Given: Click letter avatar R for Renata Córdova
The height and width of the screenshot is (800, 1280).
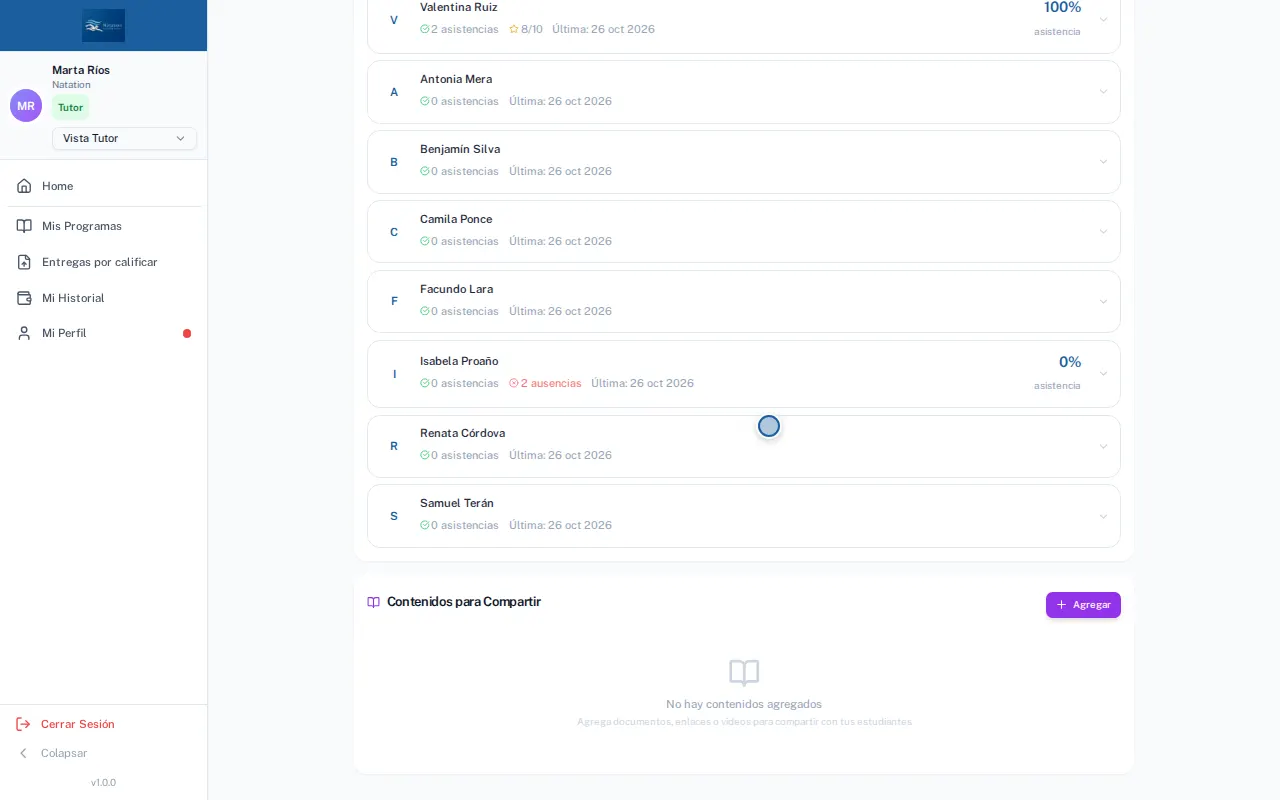Looking at the screenshot, I should point(394,446).
